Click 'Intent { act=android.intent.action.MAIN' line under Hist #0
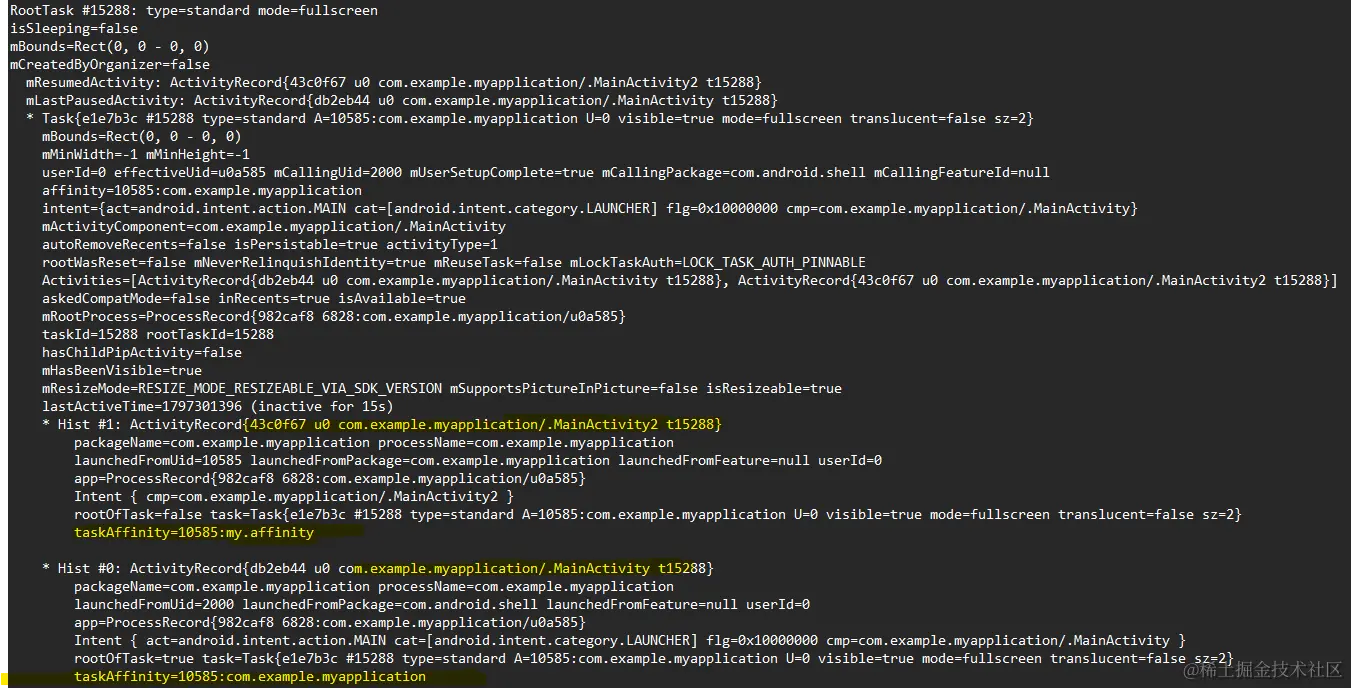Image resolution: width=1351 pixels, height=688 pixels. click(x=630, y=641)
